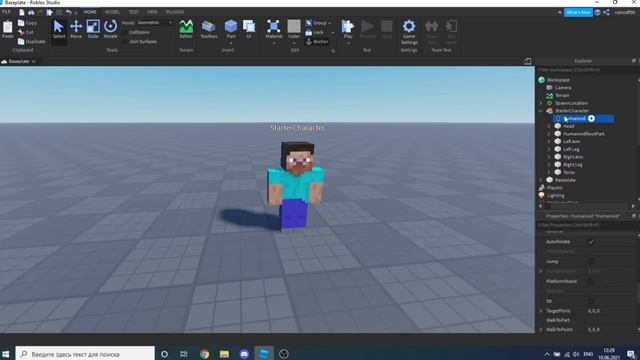
Task: Click Duplicate in Clipboard group
Action: pyautogui.click(x=31, y=41)
